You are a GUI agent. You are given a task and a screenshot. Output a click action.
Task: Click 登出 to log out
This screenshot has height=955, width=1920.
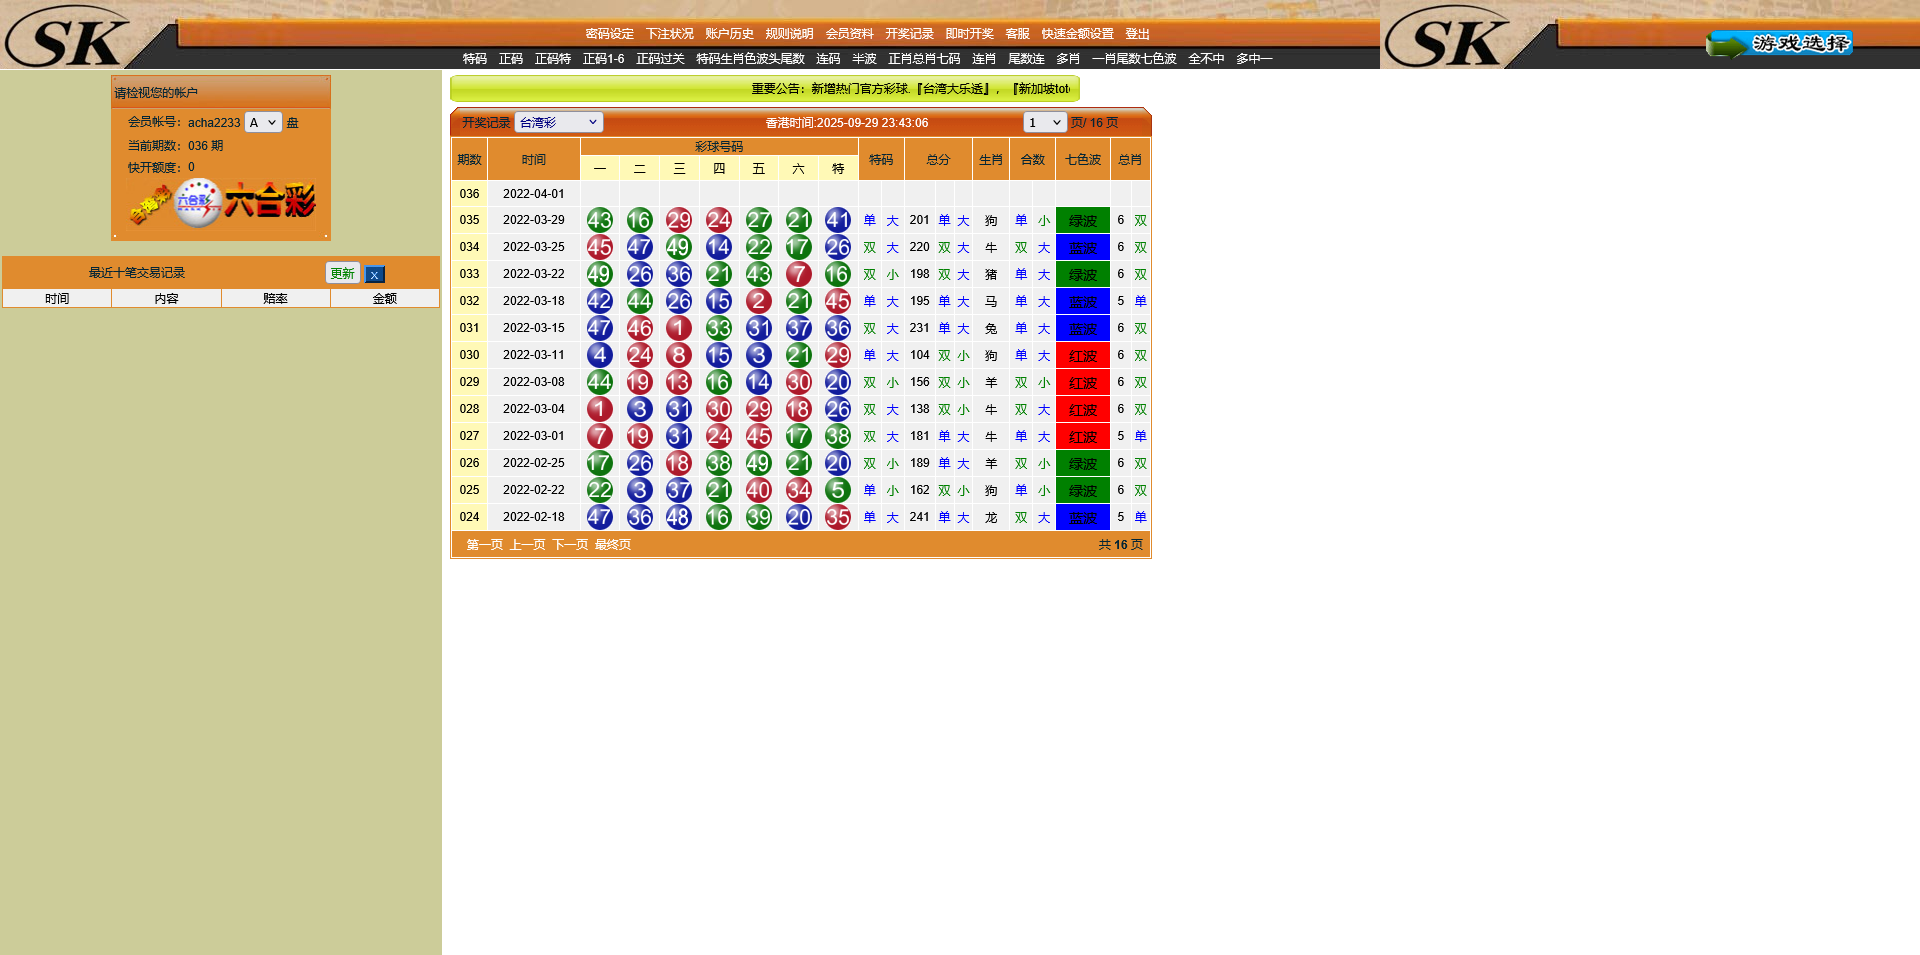coord(1137,34)
